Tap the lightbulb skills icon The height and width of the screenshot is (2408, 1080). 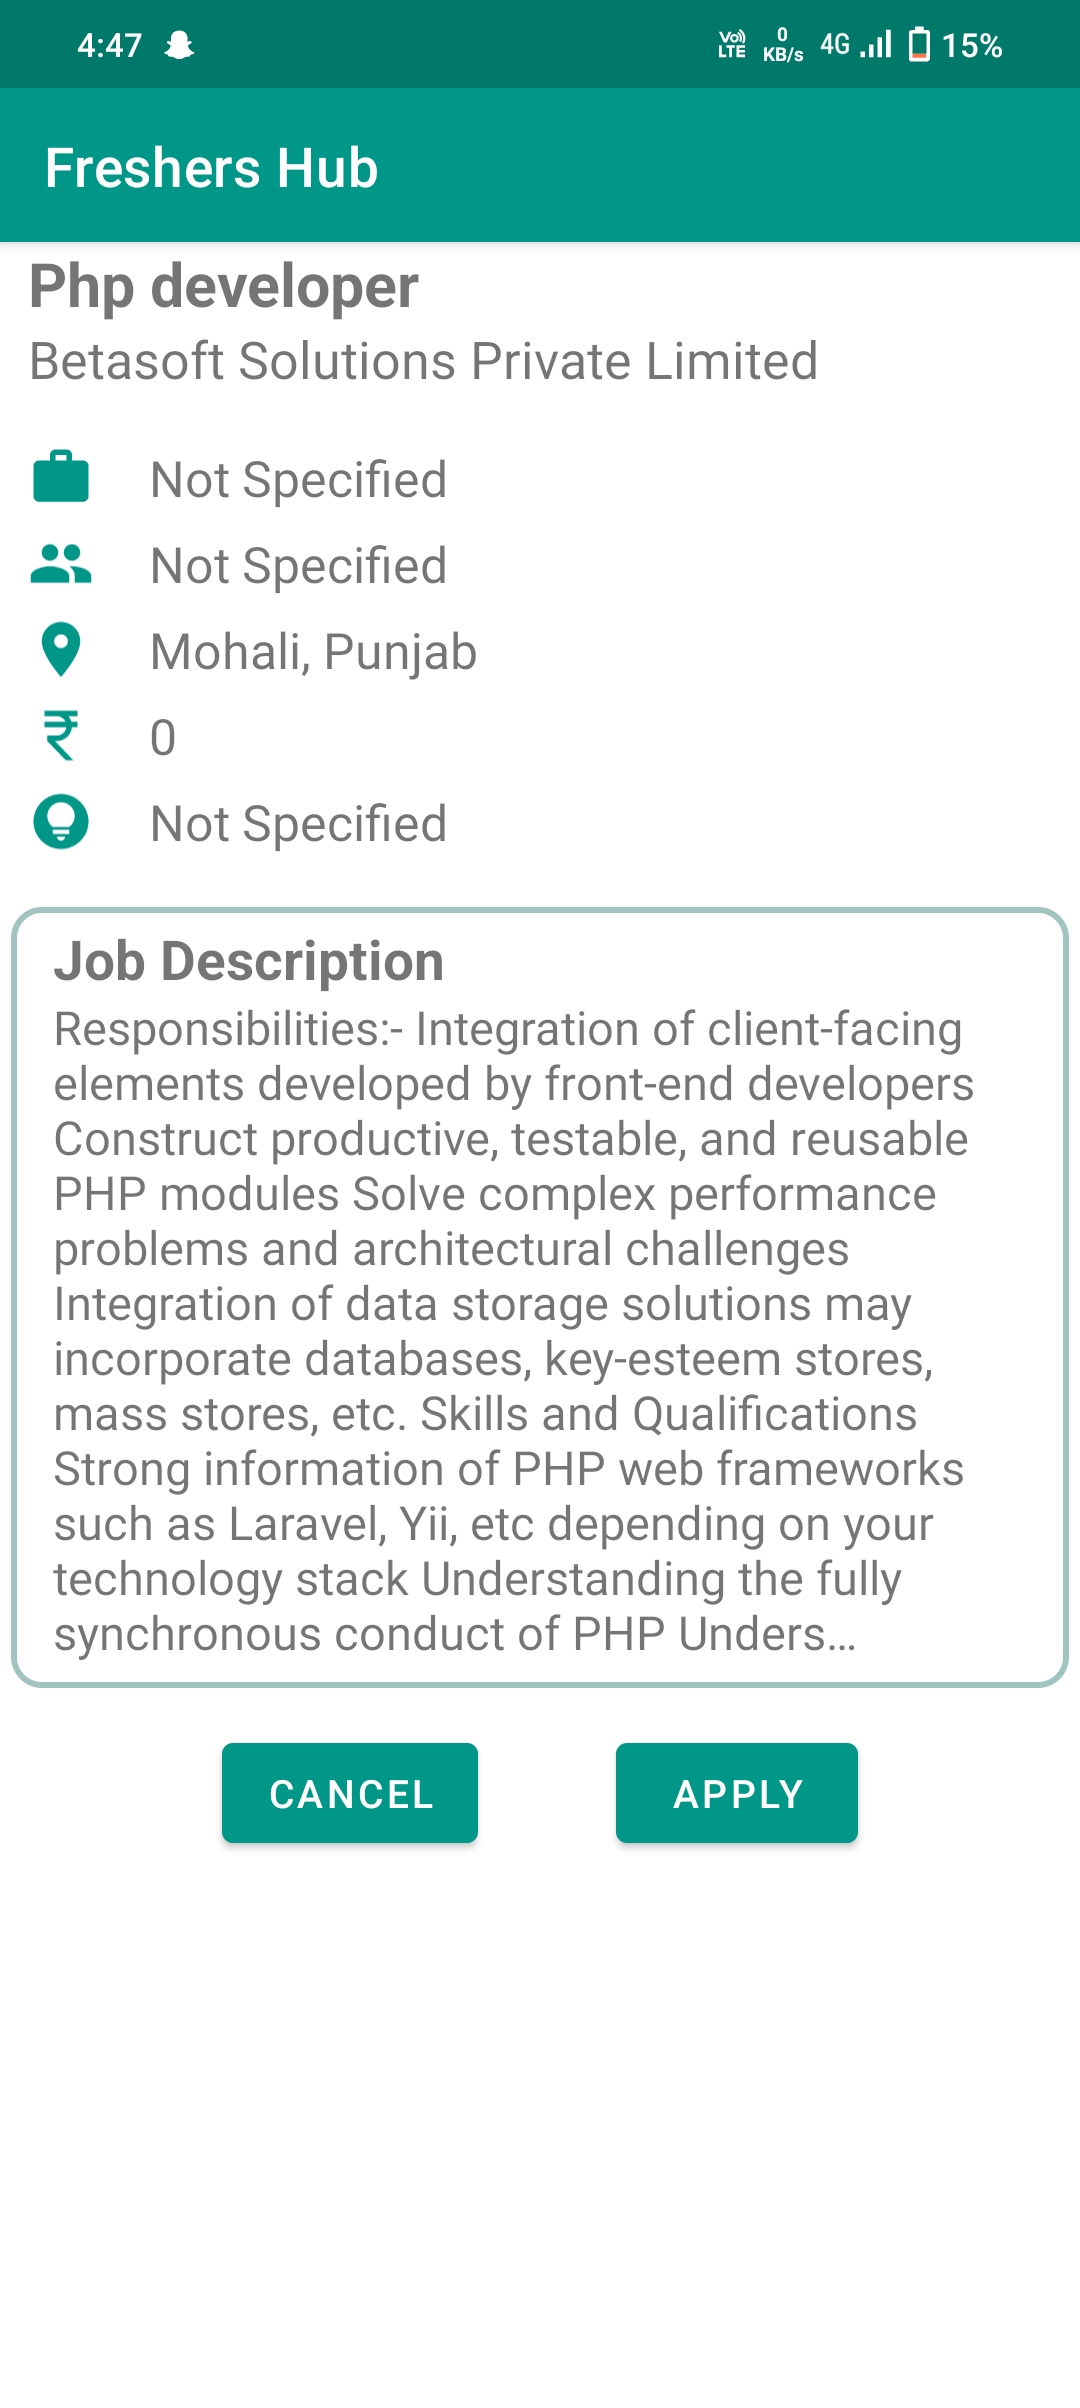tap(61, 822)
